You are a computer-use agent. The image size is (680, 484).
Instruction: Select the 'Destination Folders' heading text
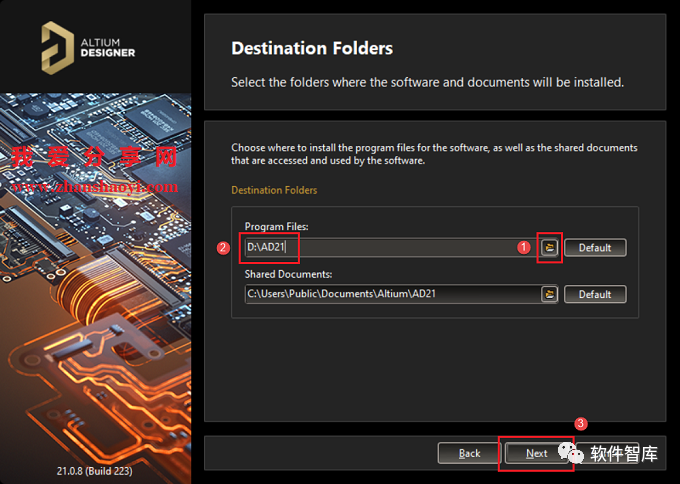[312, 48]
